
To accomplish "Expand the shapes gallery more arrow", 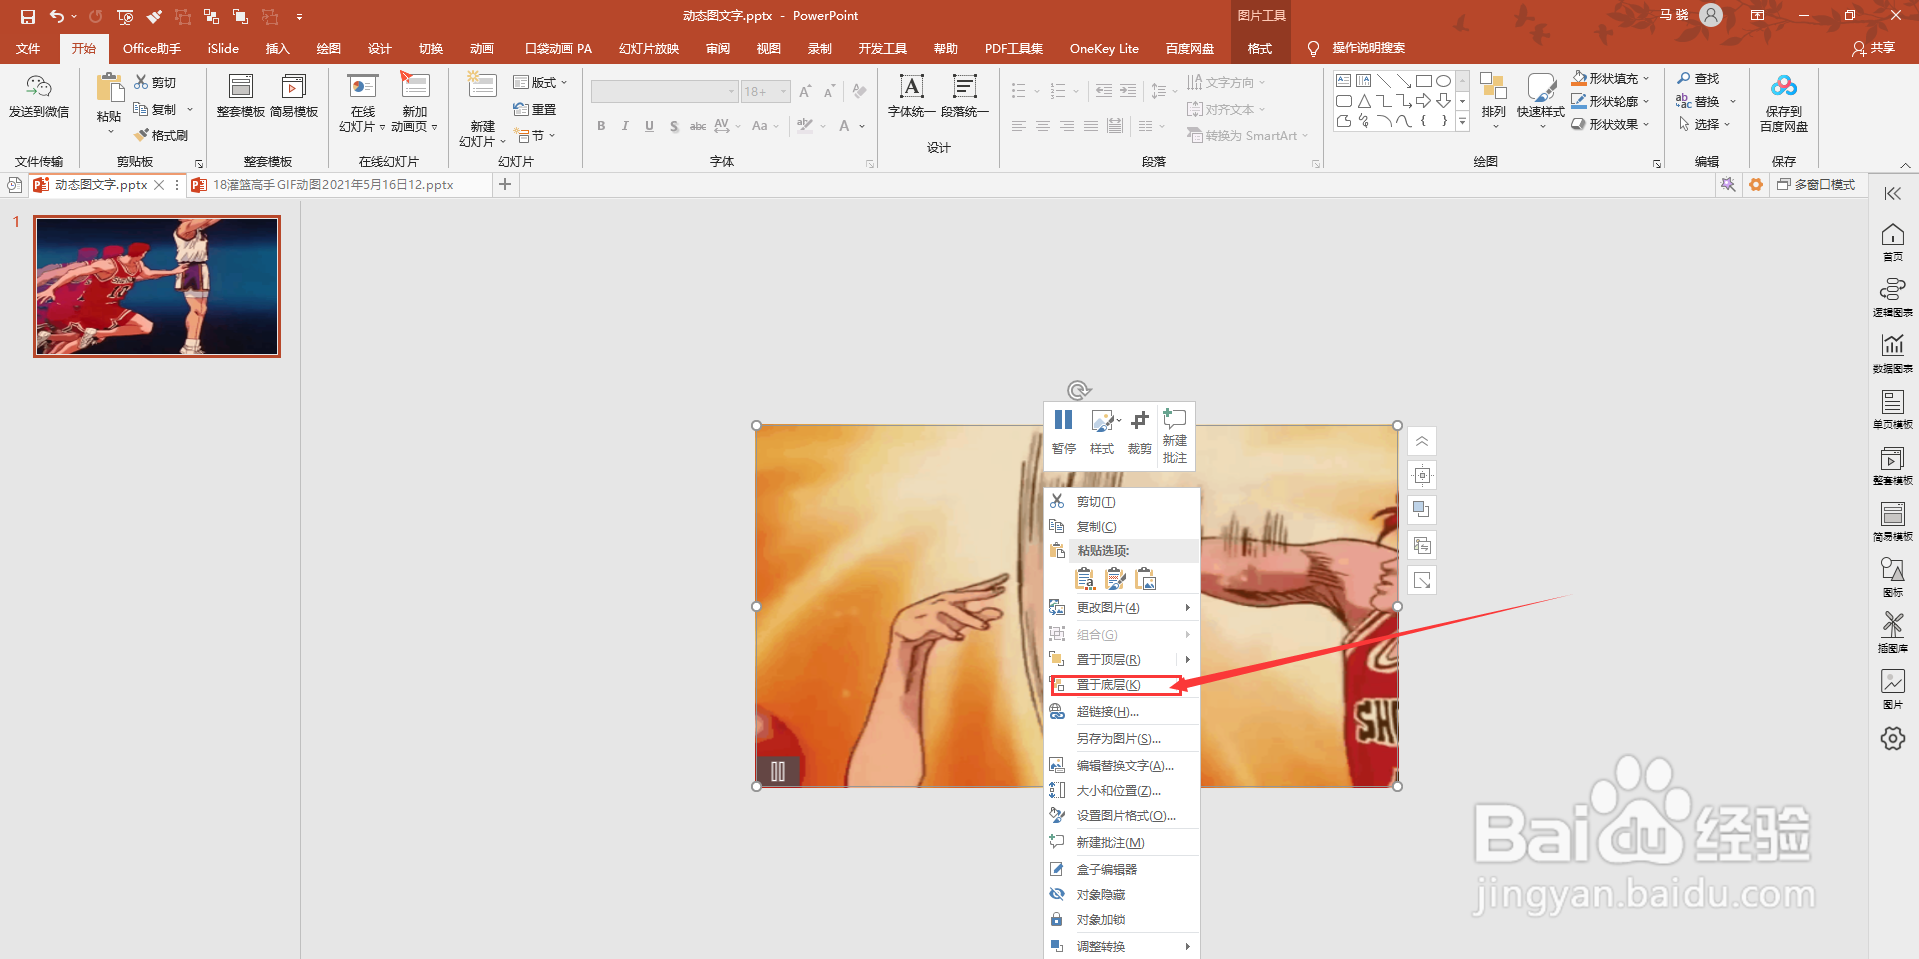I will click(1462, 122).
